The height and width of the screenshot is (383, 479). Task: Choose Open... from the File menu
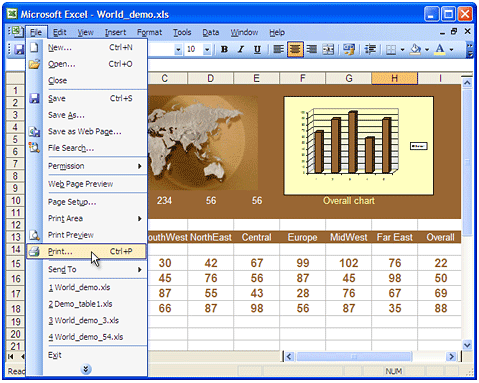87,64
